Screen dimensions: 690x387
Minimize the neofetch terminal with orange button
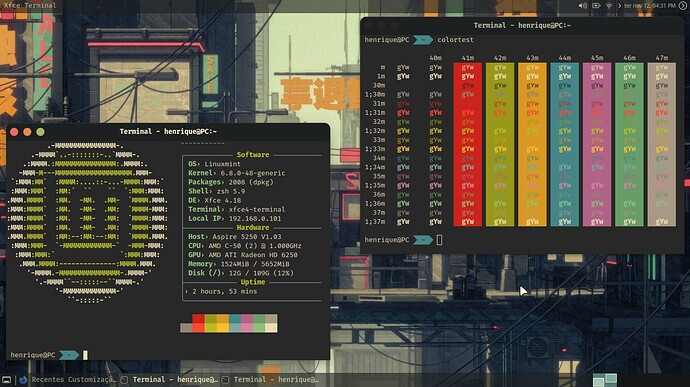click(27, 132)
